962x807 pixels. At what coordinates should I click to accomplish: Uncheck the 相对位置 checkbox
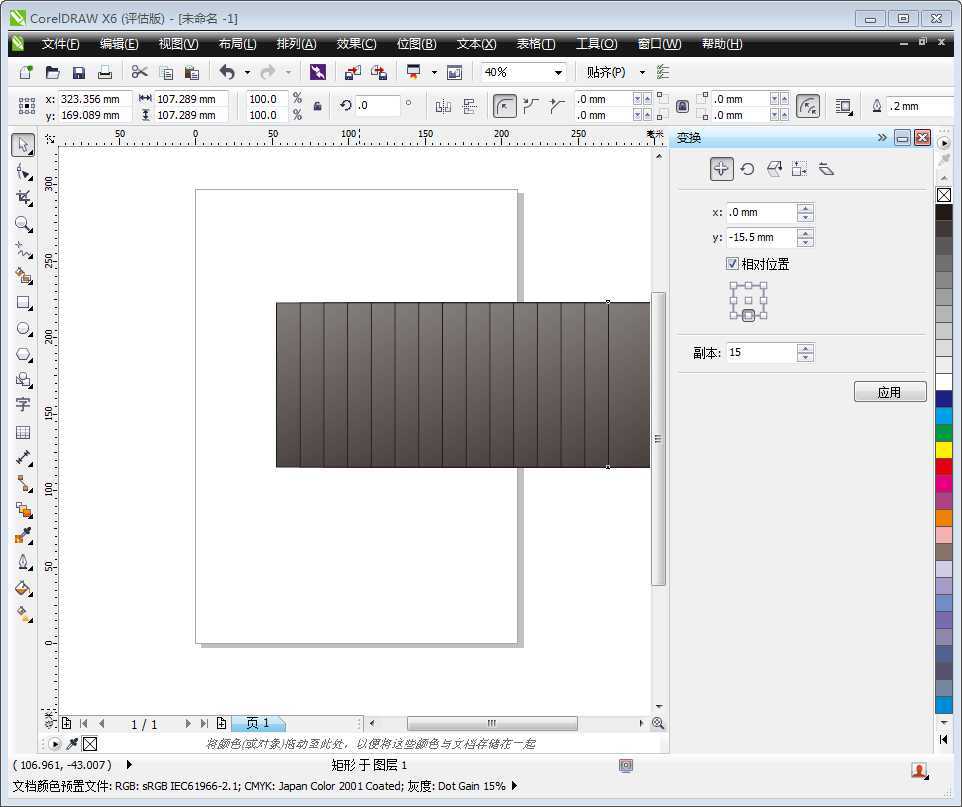click(x=731, y=264)
